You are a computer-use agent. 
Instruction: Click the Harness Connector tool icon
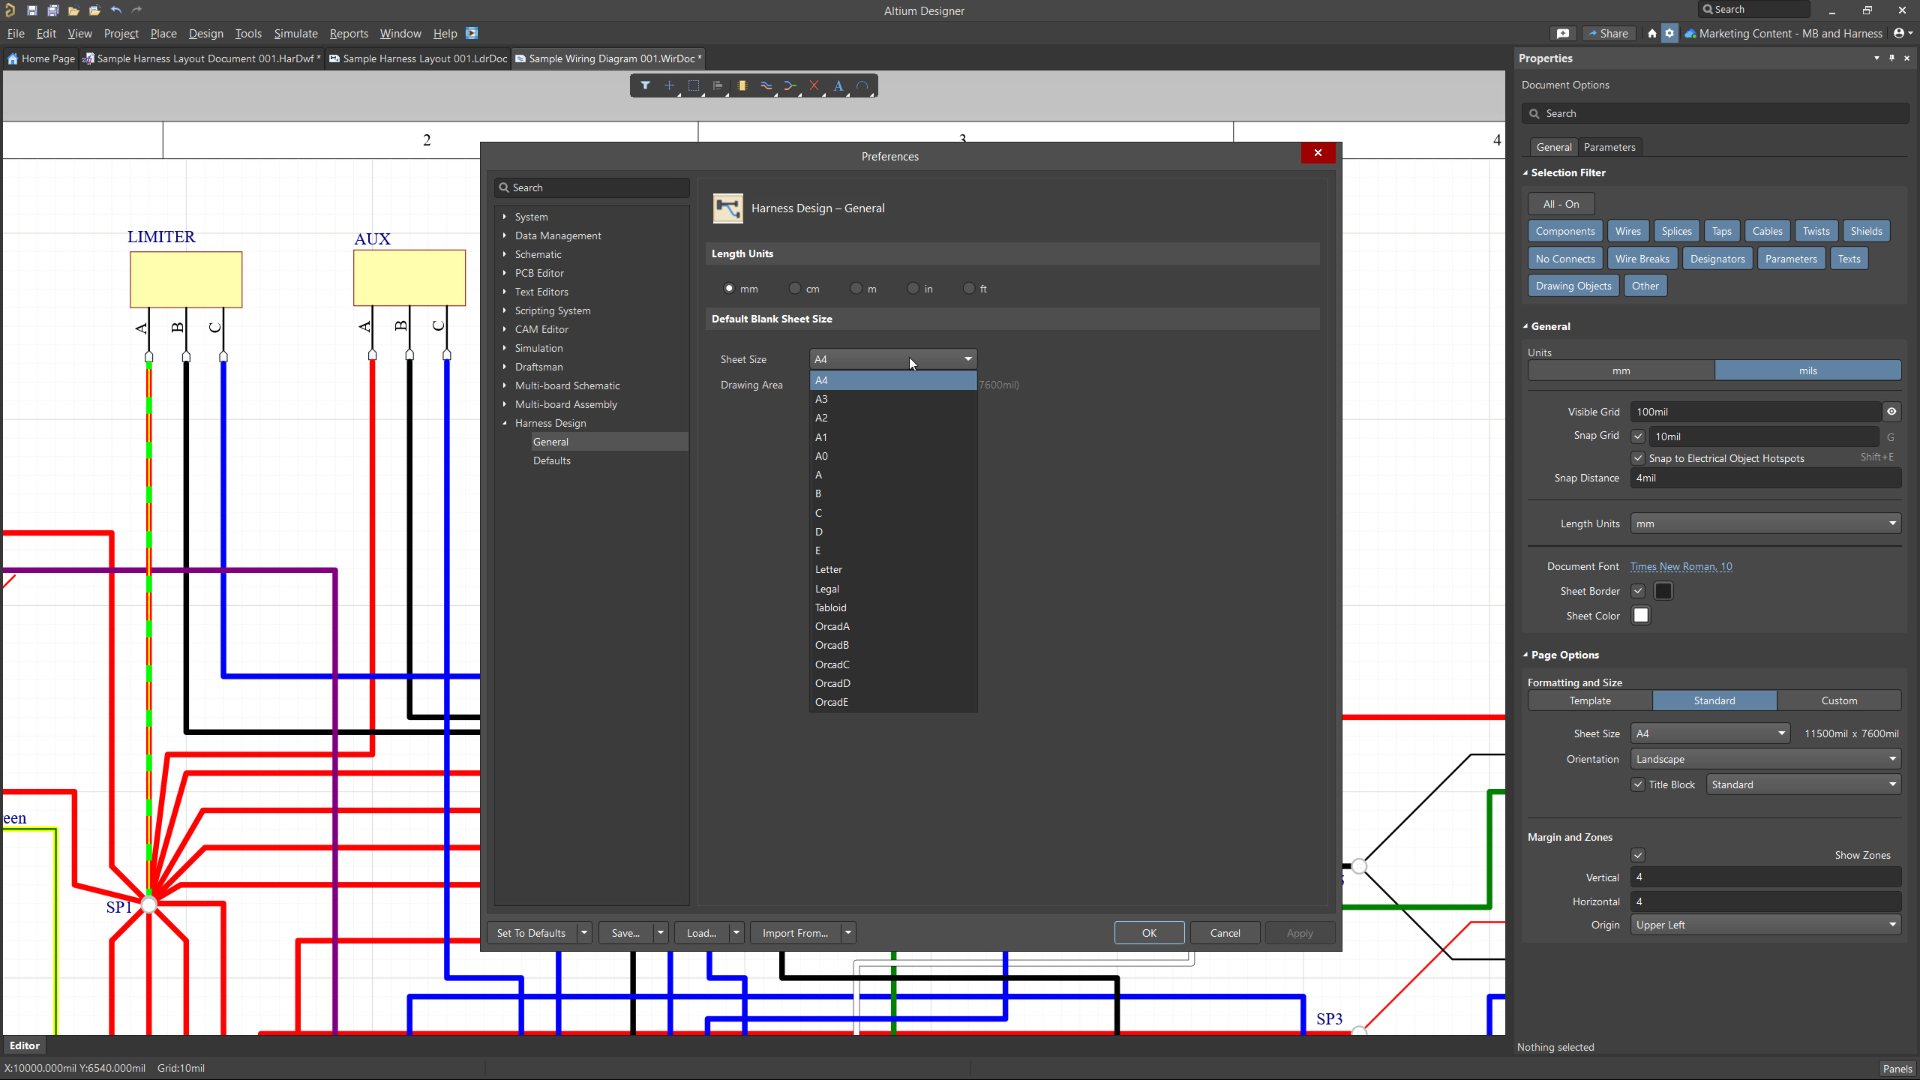(742, 86)
